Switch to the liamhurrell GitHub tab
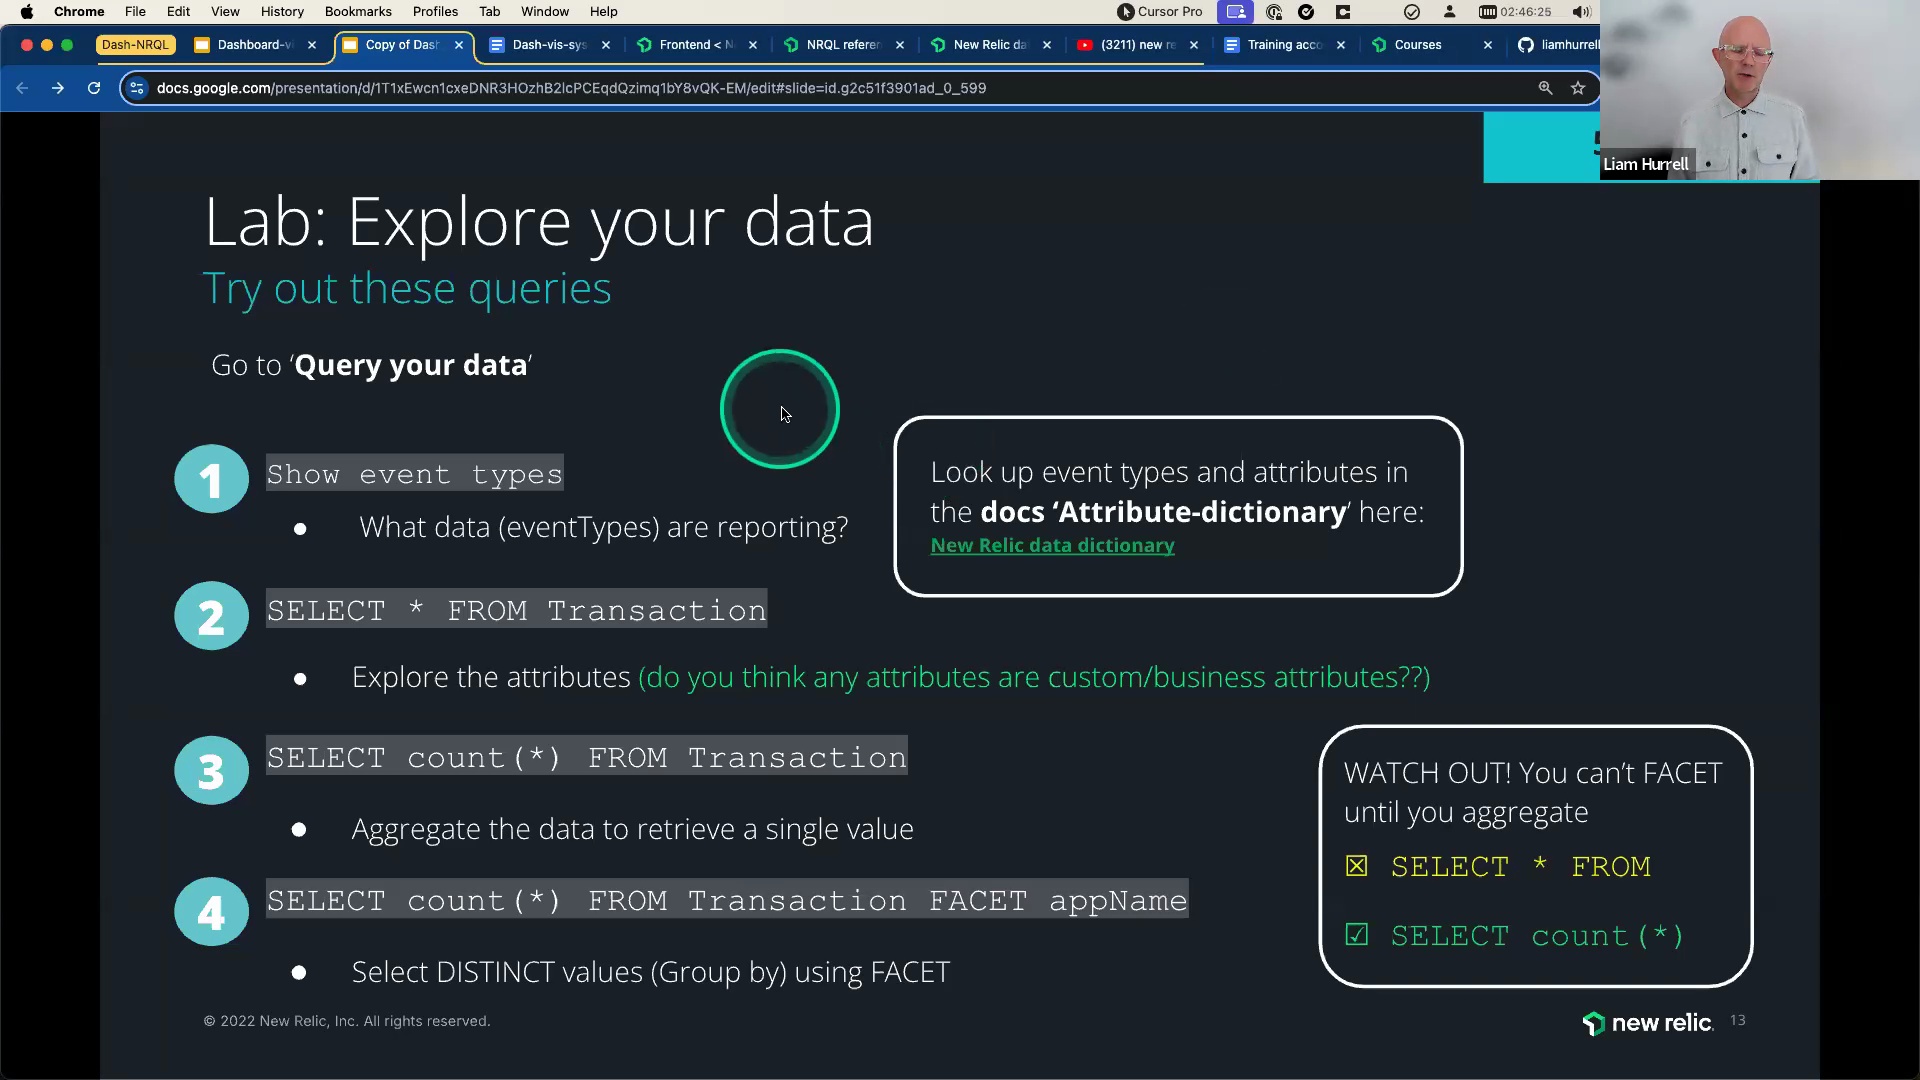The image size is (1920, 1080). point(1558,45)
